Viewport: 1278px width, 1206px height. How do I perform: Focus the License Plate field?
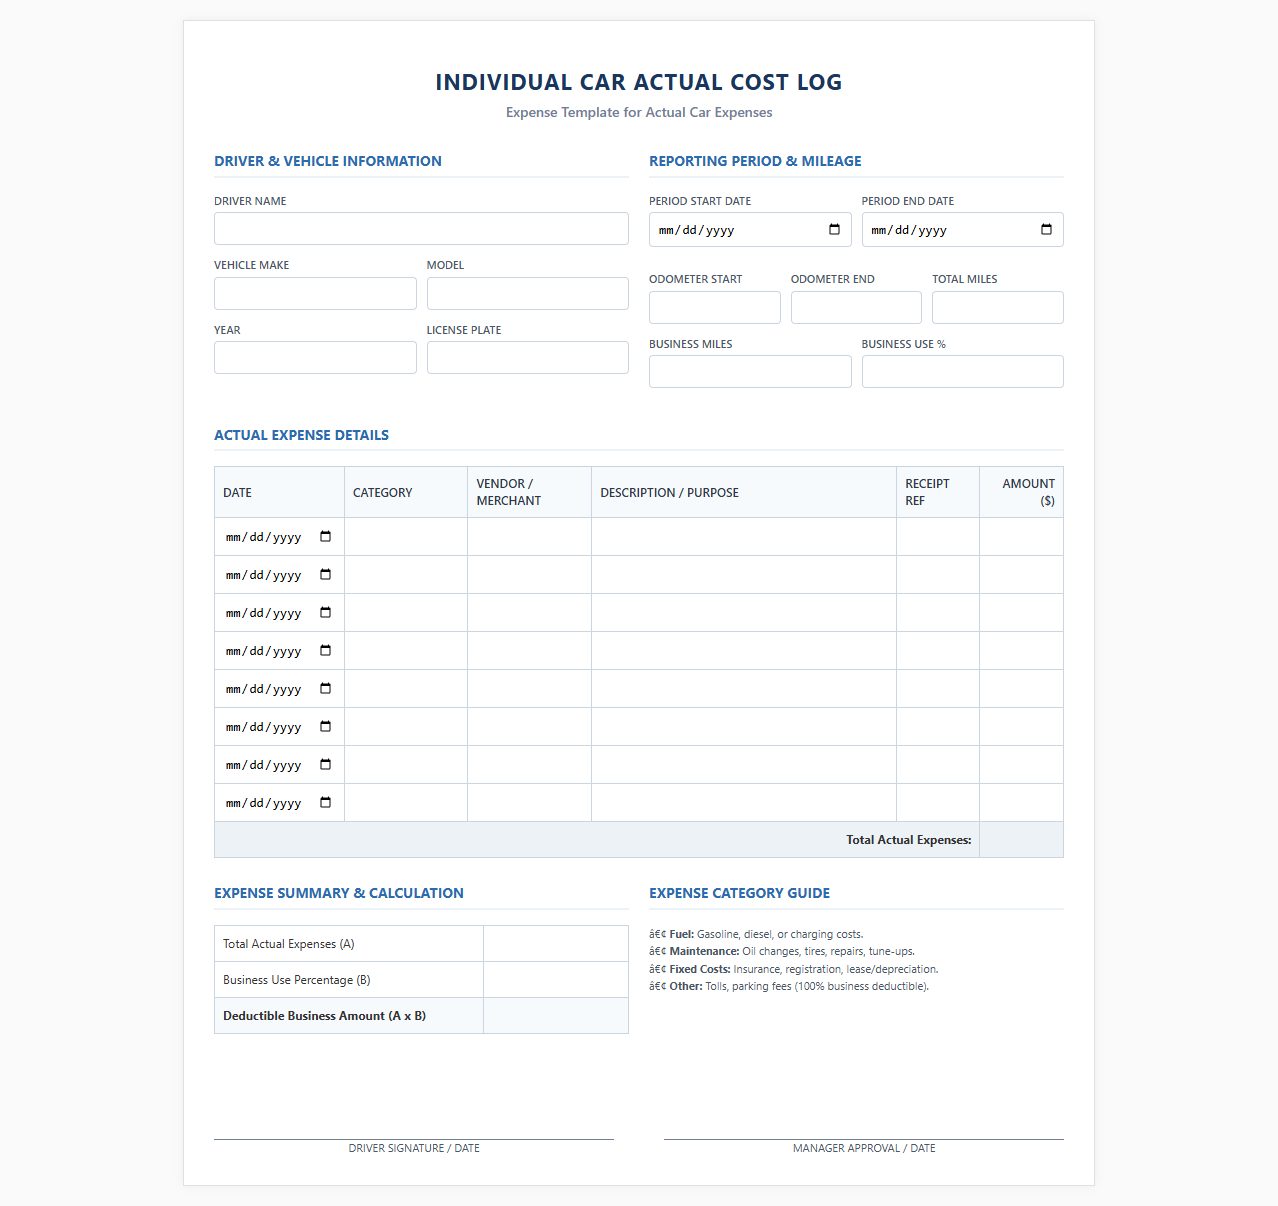point(528,357)
